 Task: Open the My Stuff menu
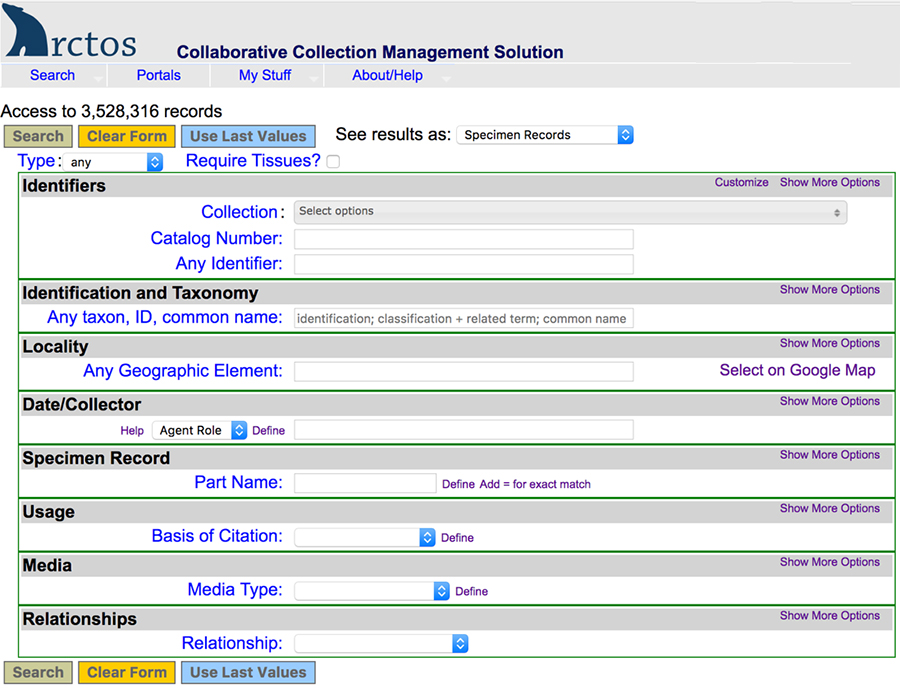[x=264, y=75]
